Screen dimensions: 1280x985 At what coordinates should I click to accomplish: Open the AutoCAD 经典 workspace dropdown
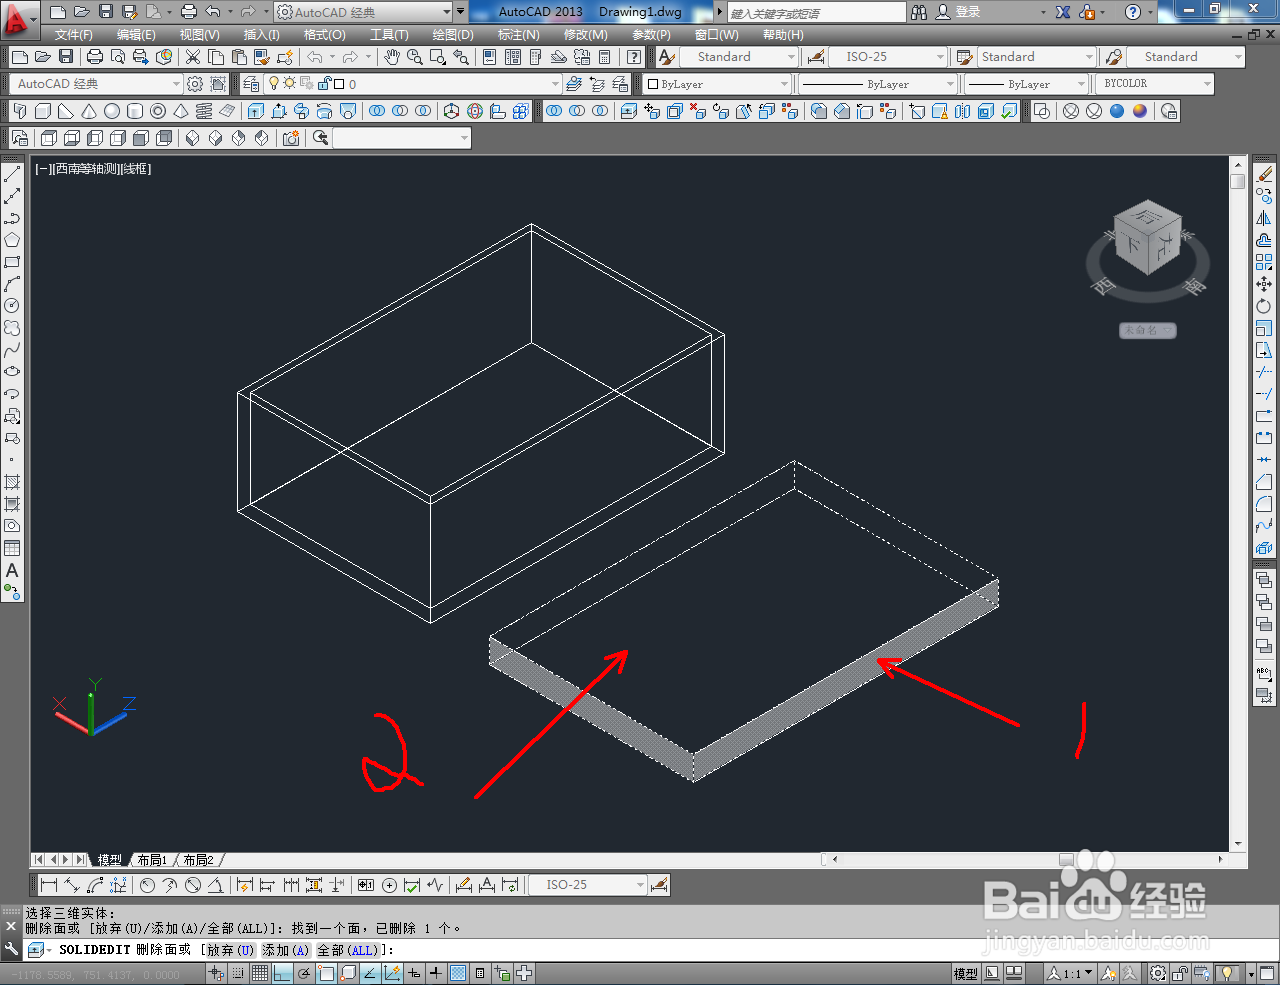tap(97, 84)
